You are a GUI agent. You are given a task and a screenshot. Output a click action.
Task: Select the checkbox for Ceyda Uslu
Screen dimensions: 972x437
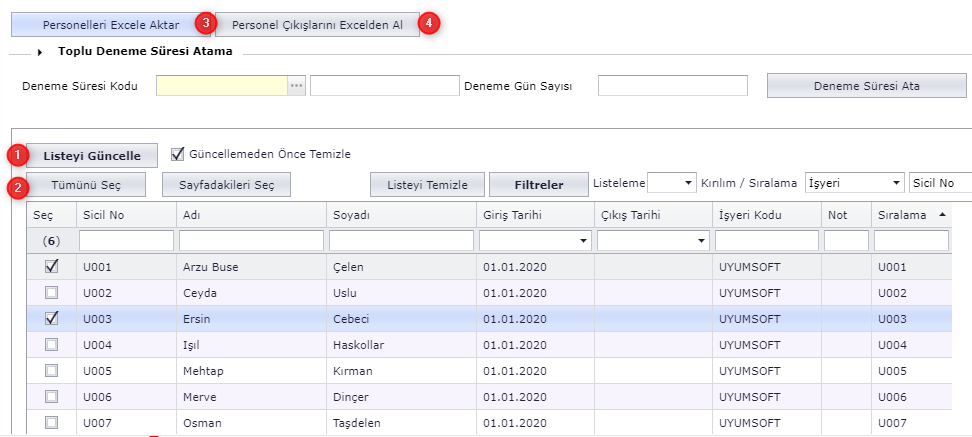coord(52,293)
